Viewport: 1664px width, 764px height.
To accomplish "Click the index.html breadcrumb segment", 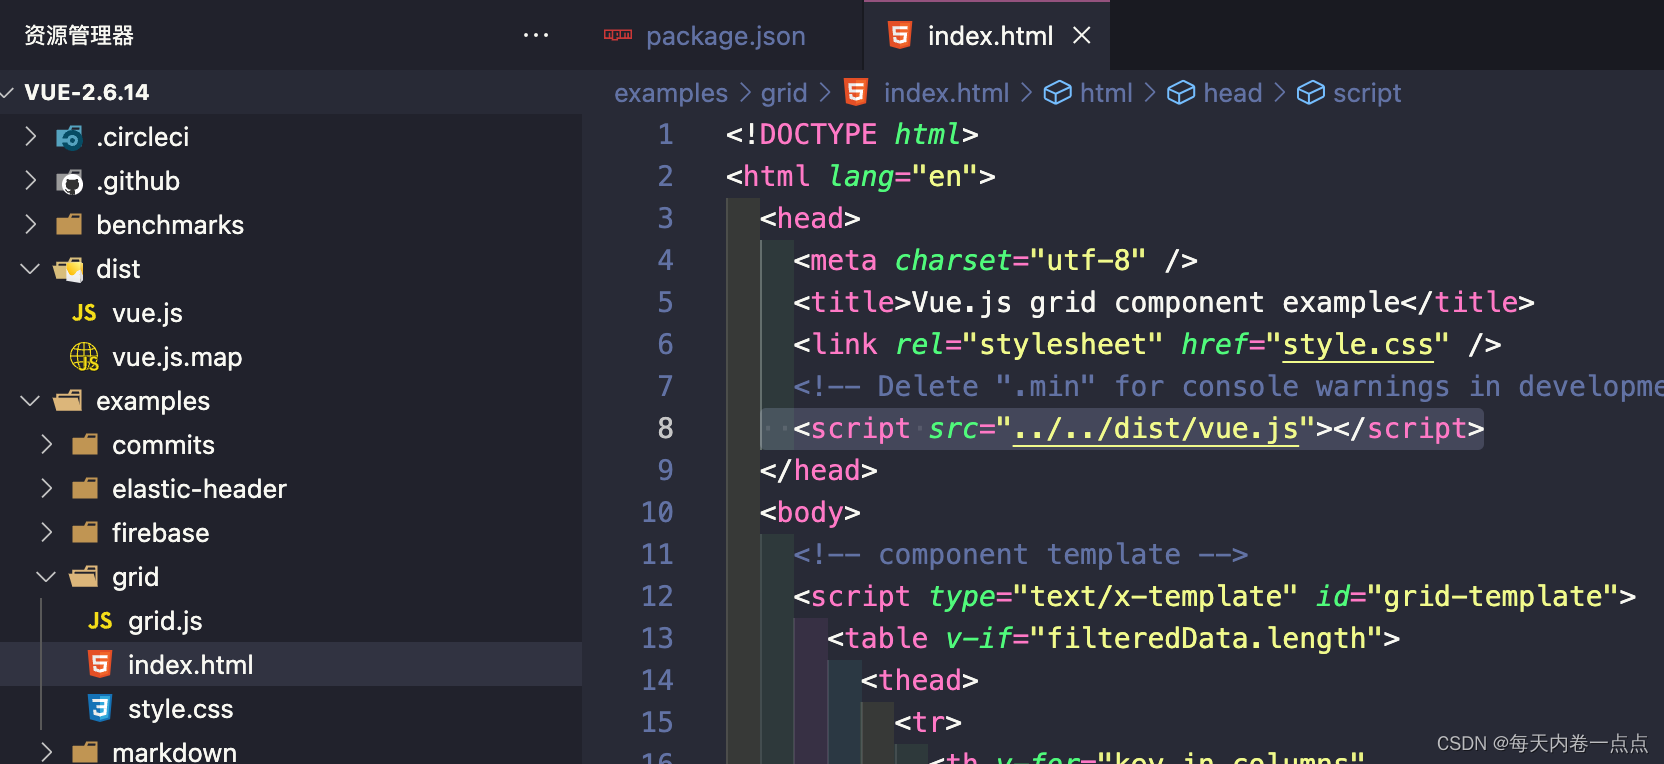I will click(x=946, y=93).
